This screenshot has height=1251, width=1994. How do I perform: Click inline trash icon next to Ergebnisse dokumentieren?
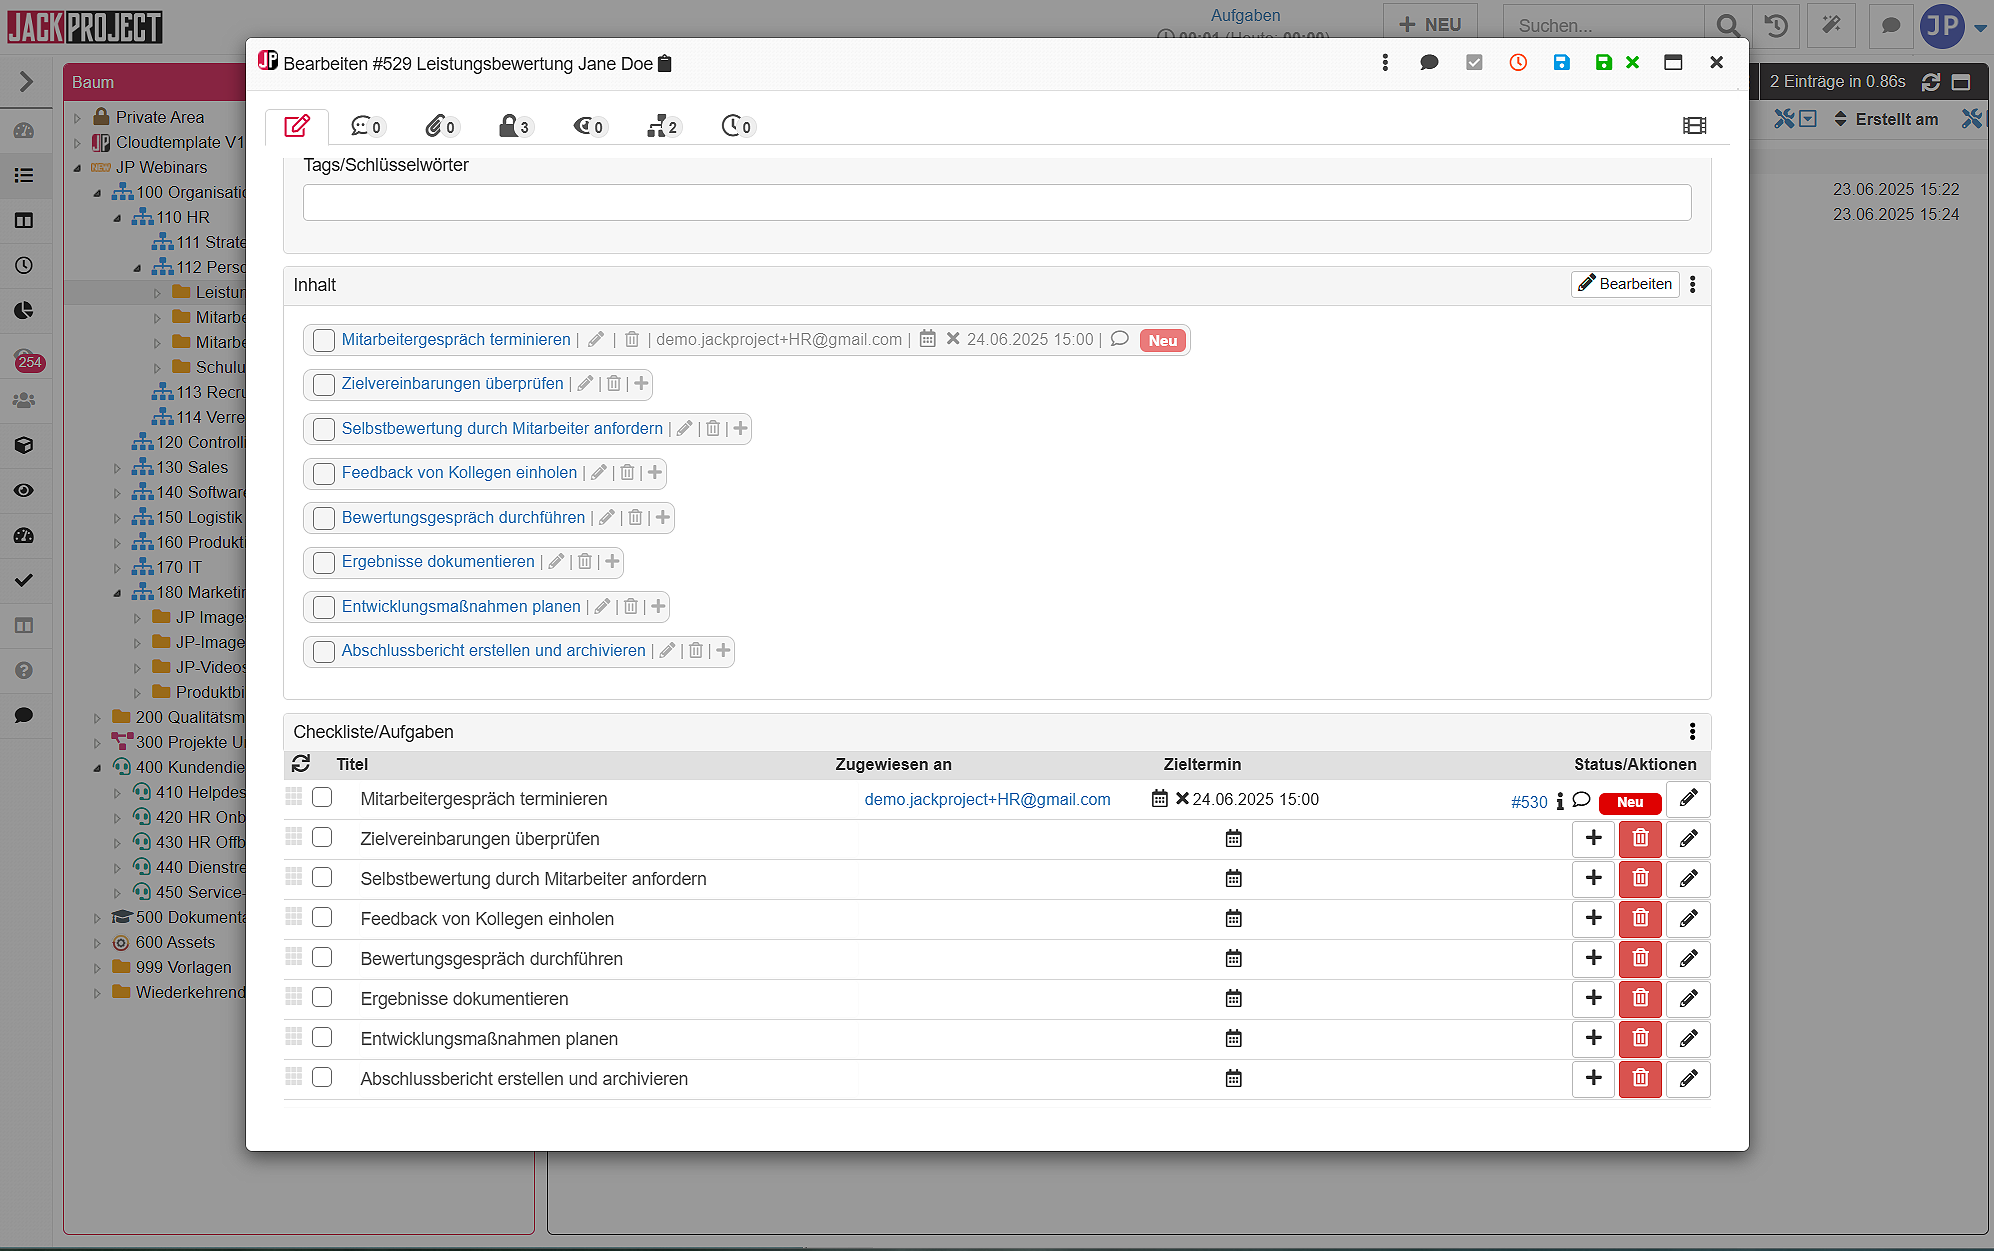pyautogui.click(x=585, y=562)
